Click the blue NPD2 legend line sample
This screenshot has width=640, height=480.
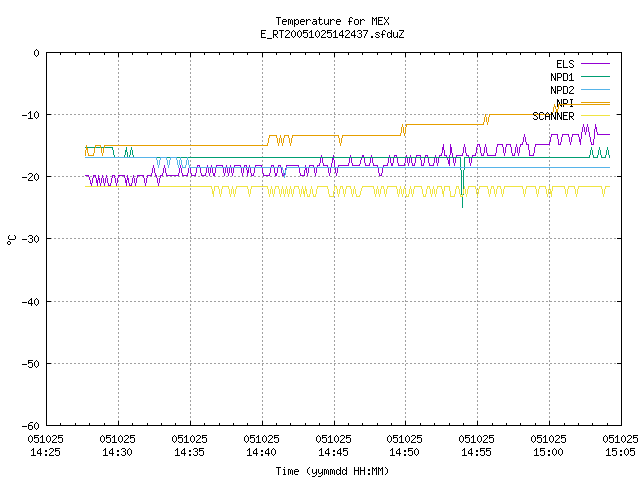tap(595, 90)
